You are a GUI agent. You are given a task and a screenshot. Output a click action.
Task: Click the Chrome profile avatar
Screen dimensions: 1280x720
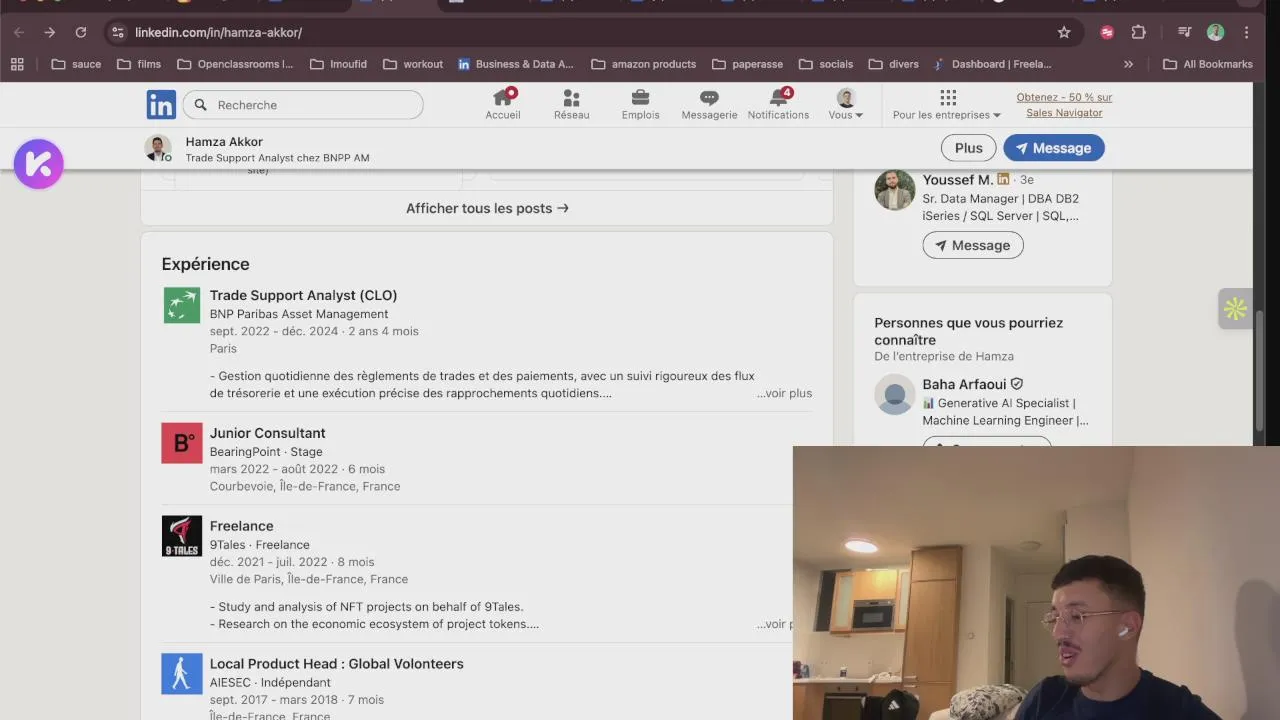[1215, 32]
